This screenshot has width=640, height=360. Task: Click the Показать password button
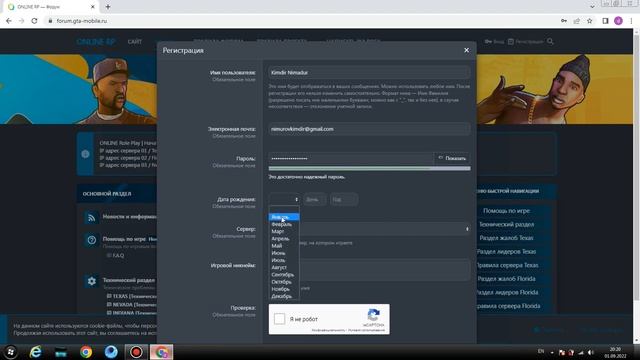pyautogui.click(x=452, y=158)
